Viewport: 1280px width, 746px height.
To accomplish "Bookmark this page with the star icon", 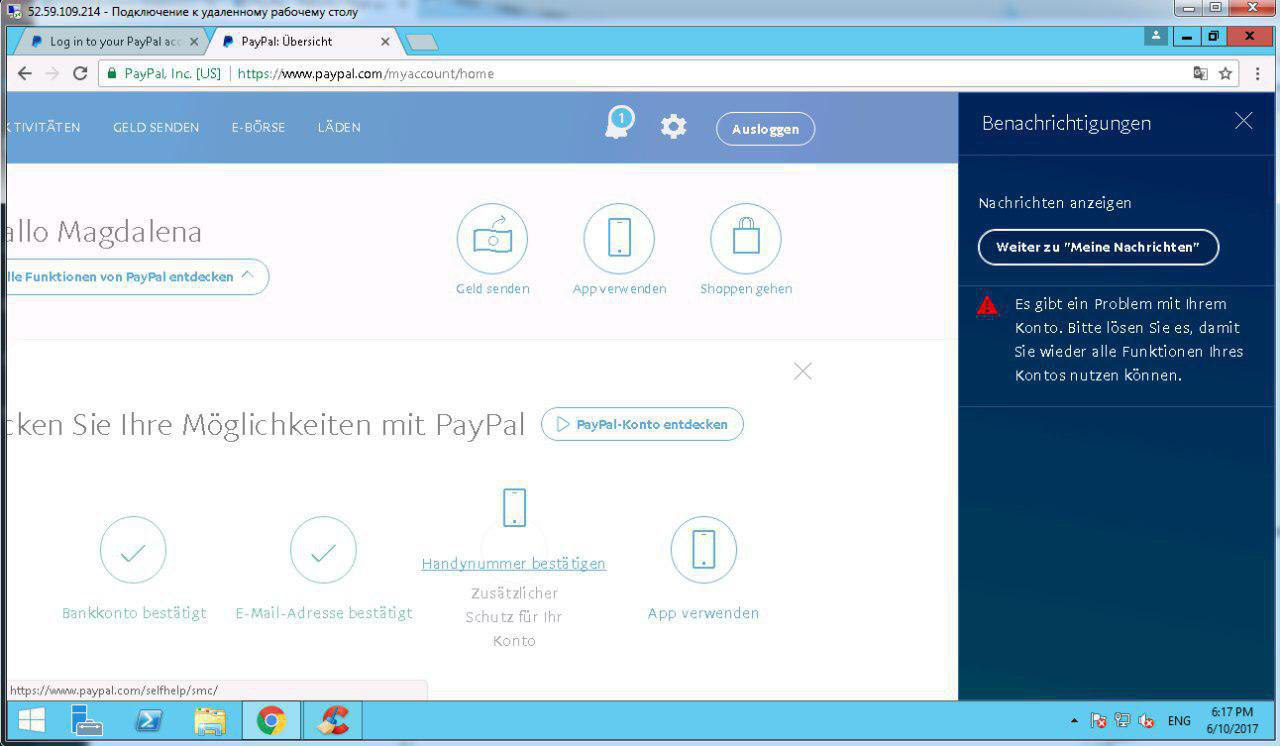I will point(1225,73).
